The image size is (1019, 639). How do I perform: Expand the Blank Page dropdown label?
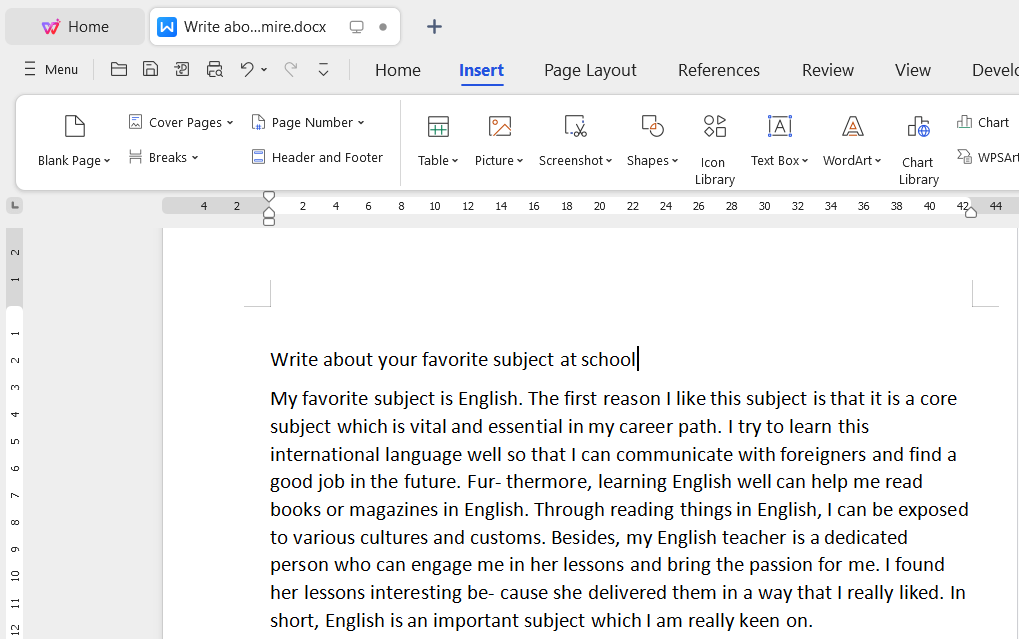[74, 161]
